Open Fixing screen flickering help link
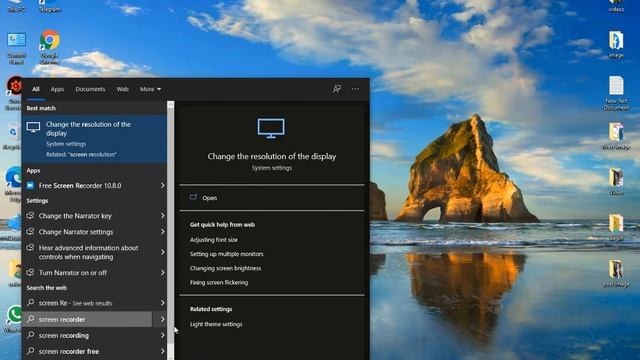The height and width of the screenshot is (360, 640). click(219, 282)
